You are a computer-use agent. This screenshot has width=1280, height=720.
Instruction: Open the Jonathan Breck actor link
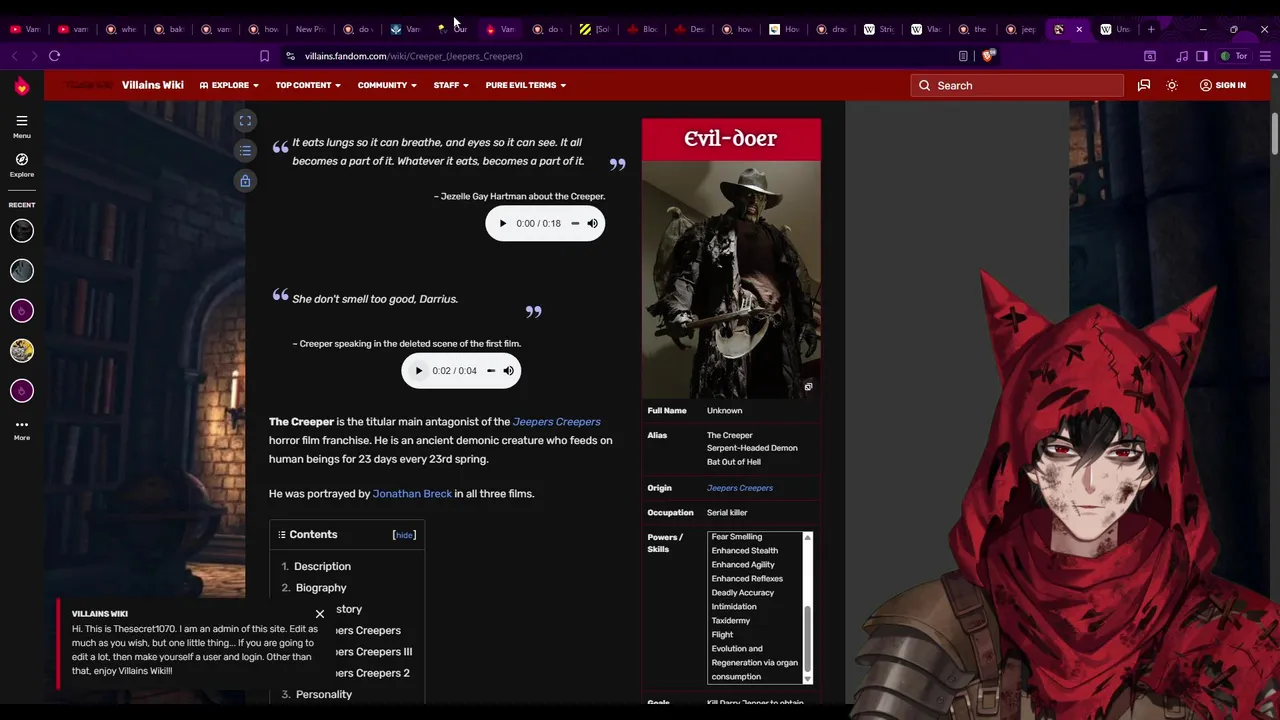click(412, 494)
